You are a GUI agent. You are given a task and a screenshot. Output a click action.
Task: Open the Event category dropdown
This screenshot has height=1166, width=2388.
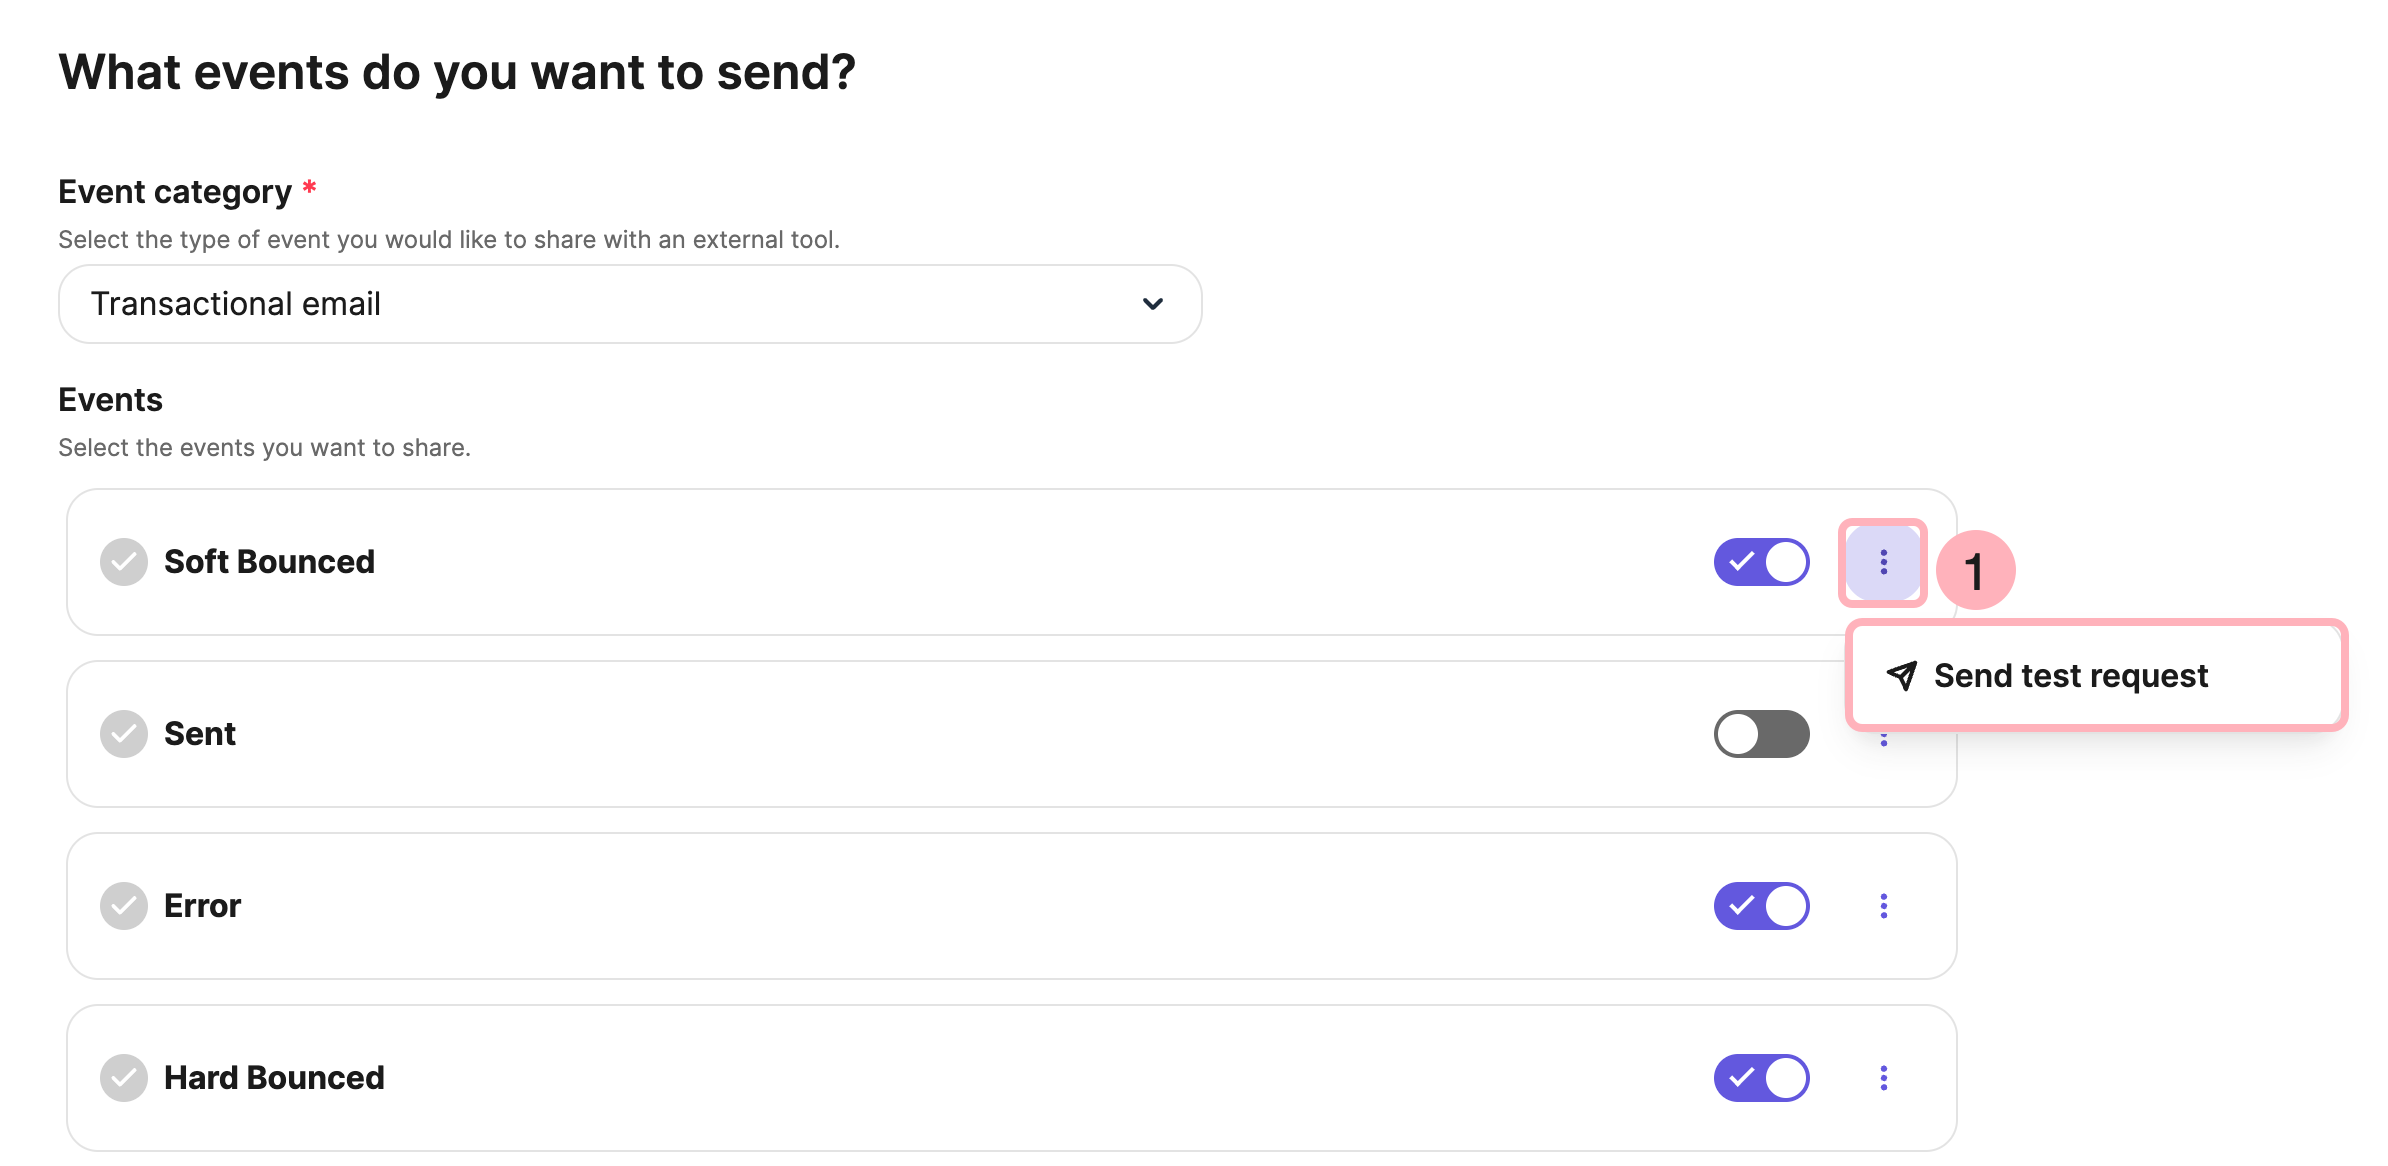tap(628, 304)
